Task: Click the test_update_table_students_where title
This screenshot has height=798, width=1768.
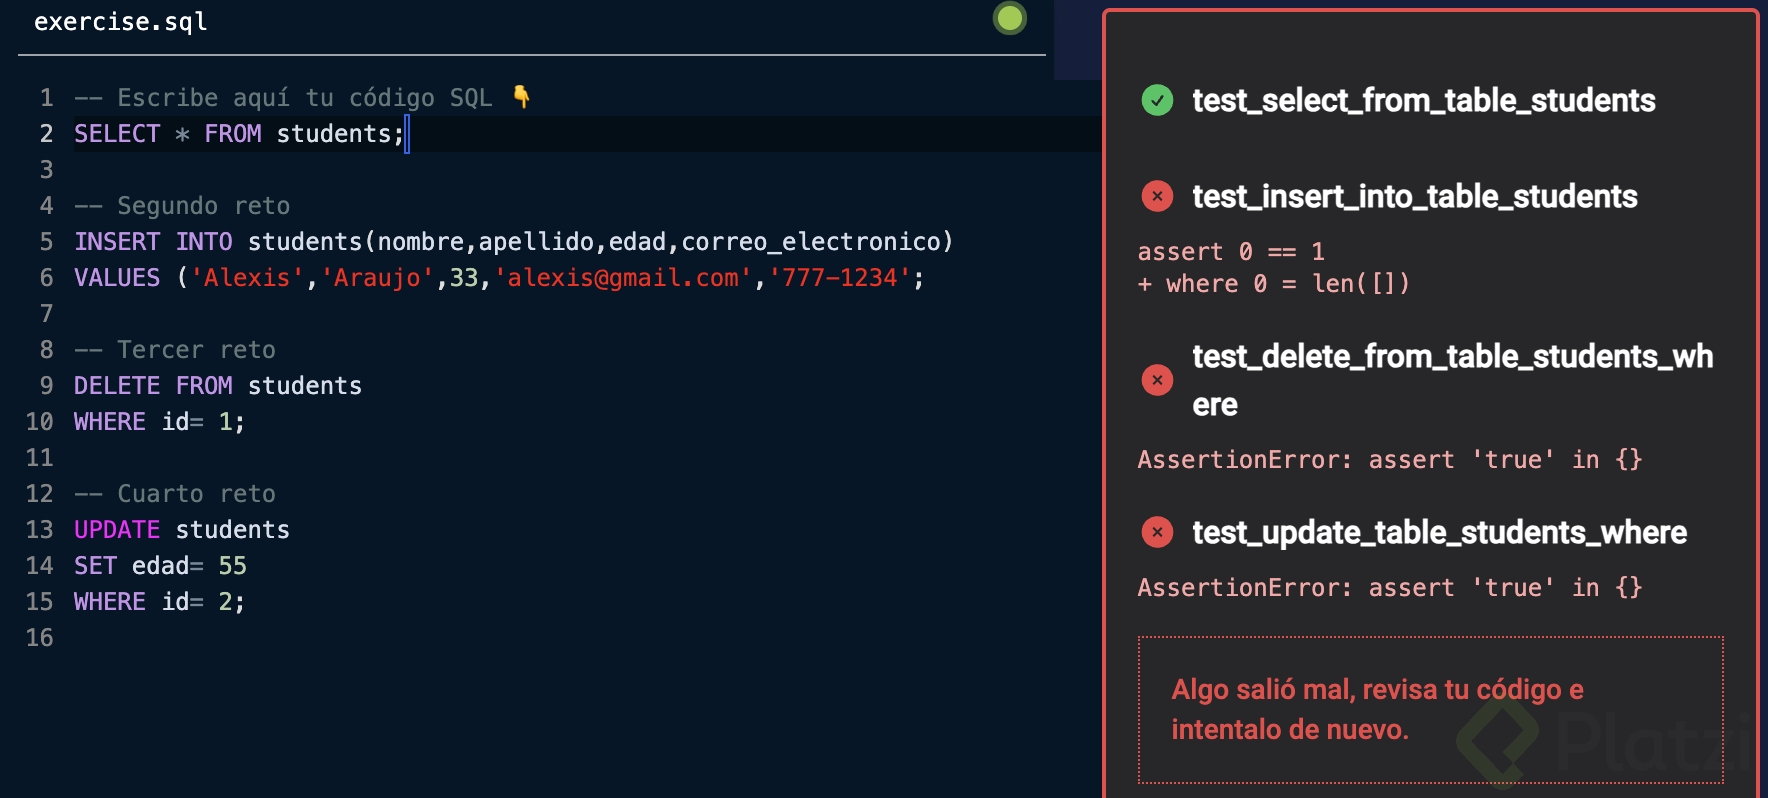Action: pyautogui.click(x=1439, y=532)
